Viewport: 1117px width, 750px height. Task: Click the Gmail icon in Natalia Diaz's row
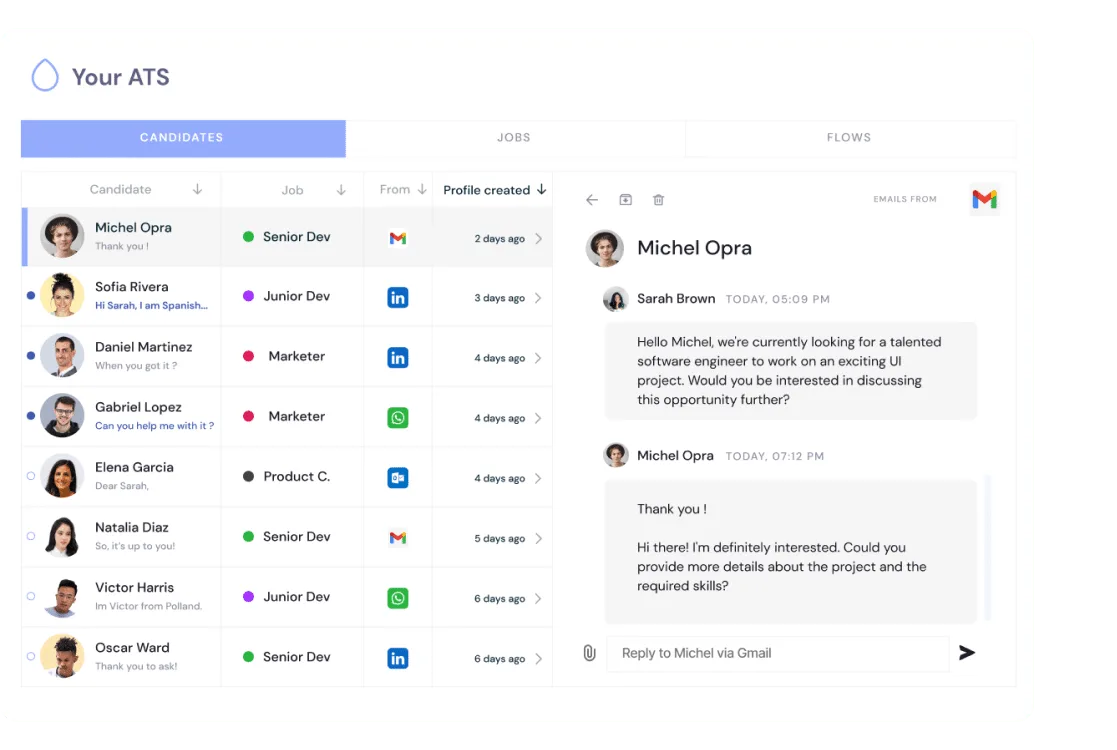(398, 538)
